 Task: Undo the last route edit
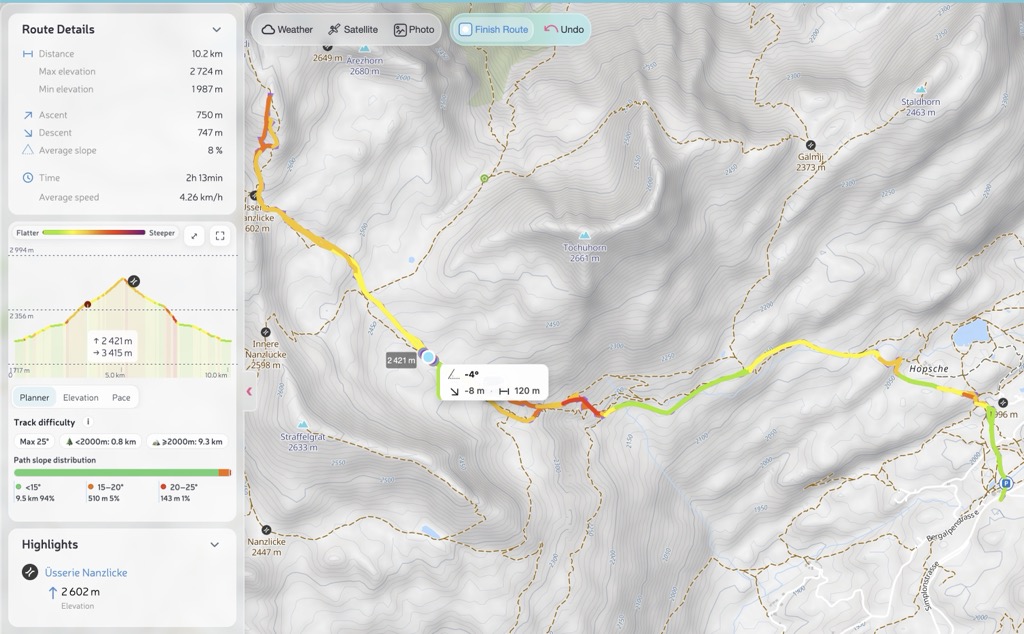click(x=563, y=29)
